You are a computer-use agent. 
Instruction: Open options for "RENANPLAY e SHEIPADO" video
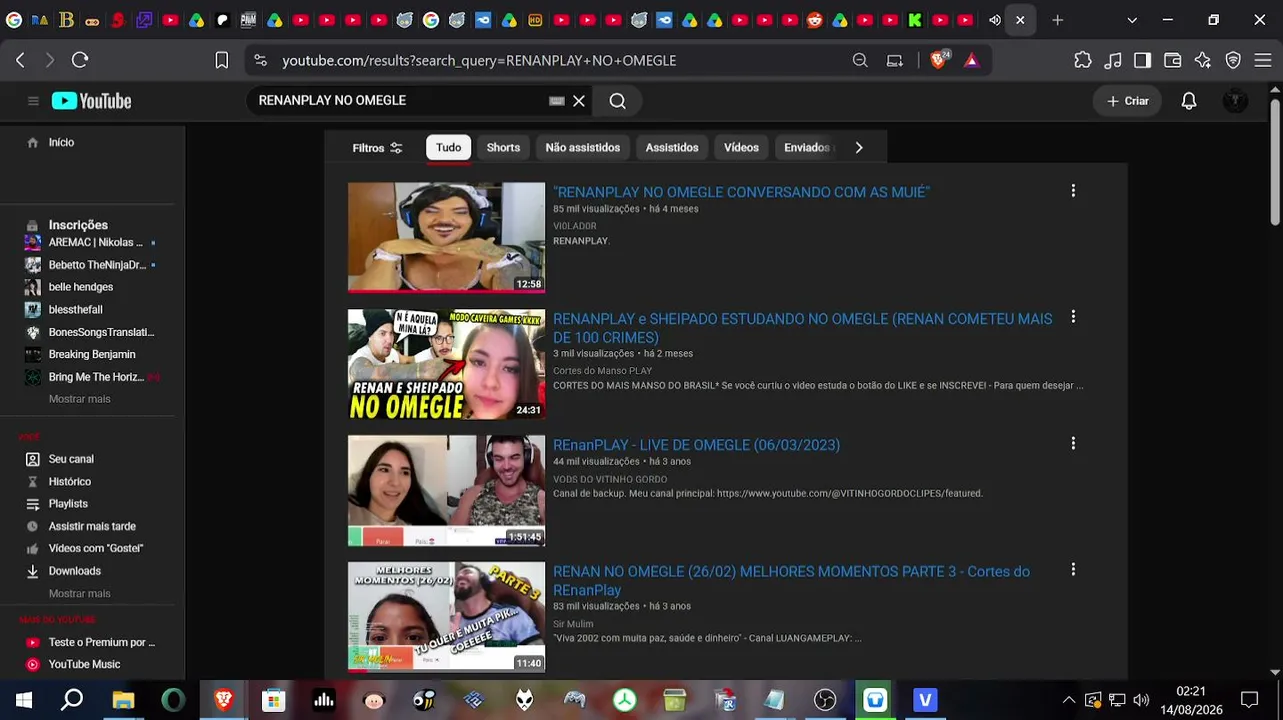coord(1073,316)
